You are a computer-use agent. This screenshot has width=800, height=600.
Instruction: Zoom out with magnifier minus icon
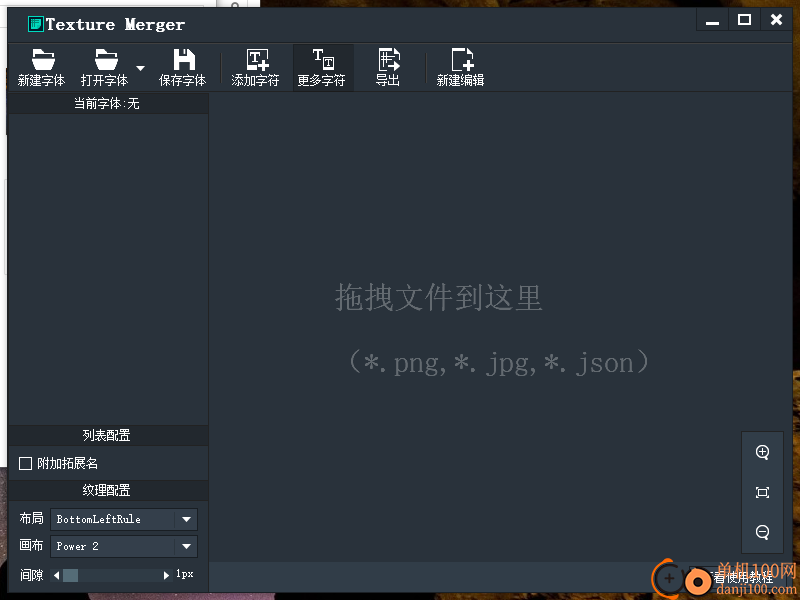(x=762, y=532)
